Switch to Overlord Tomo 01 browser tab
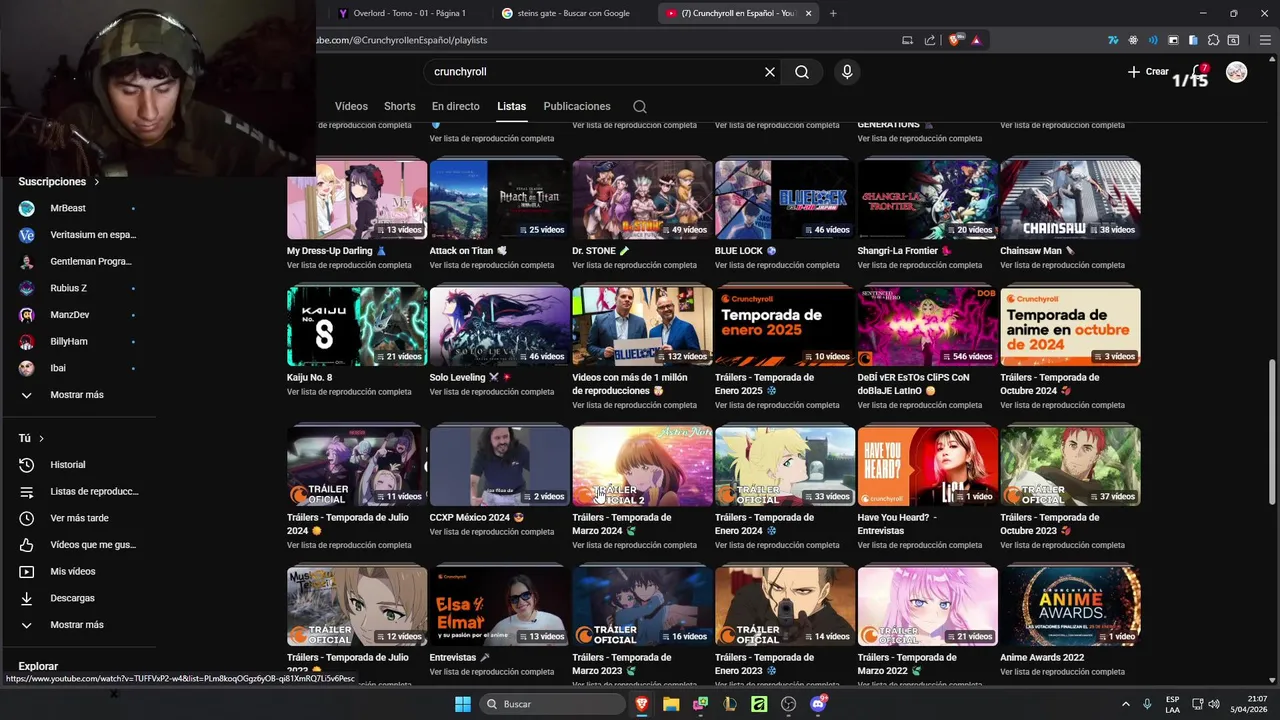 tap(410, 13)
